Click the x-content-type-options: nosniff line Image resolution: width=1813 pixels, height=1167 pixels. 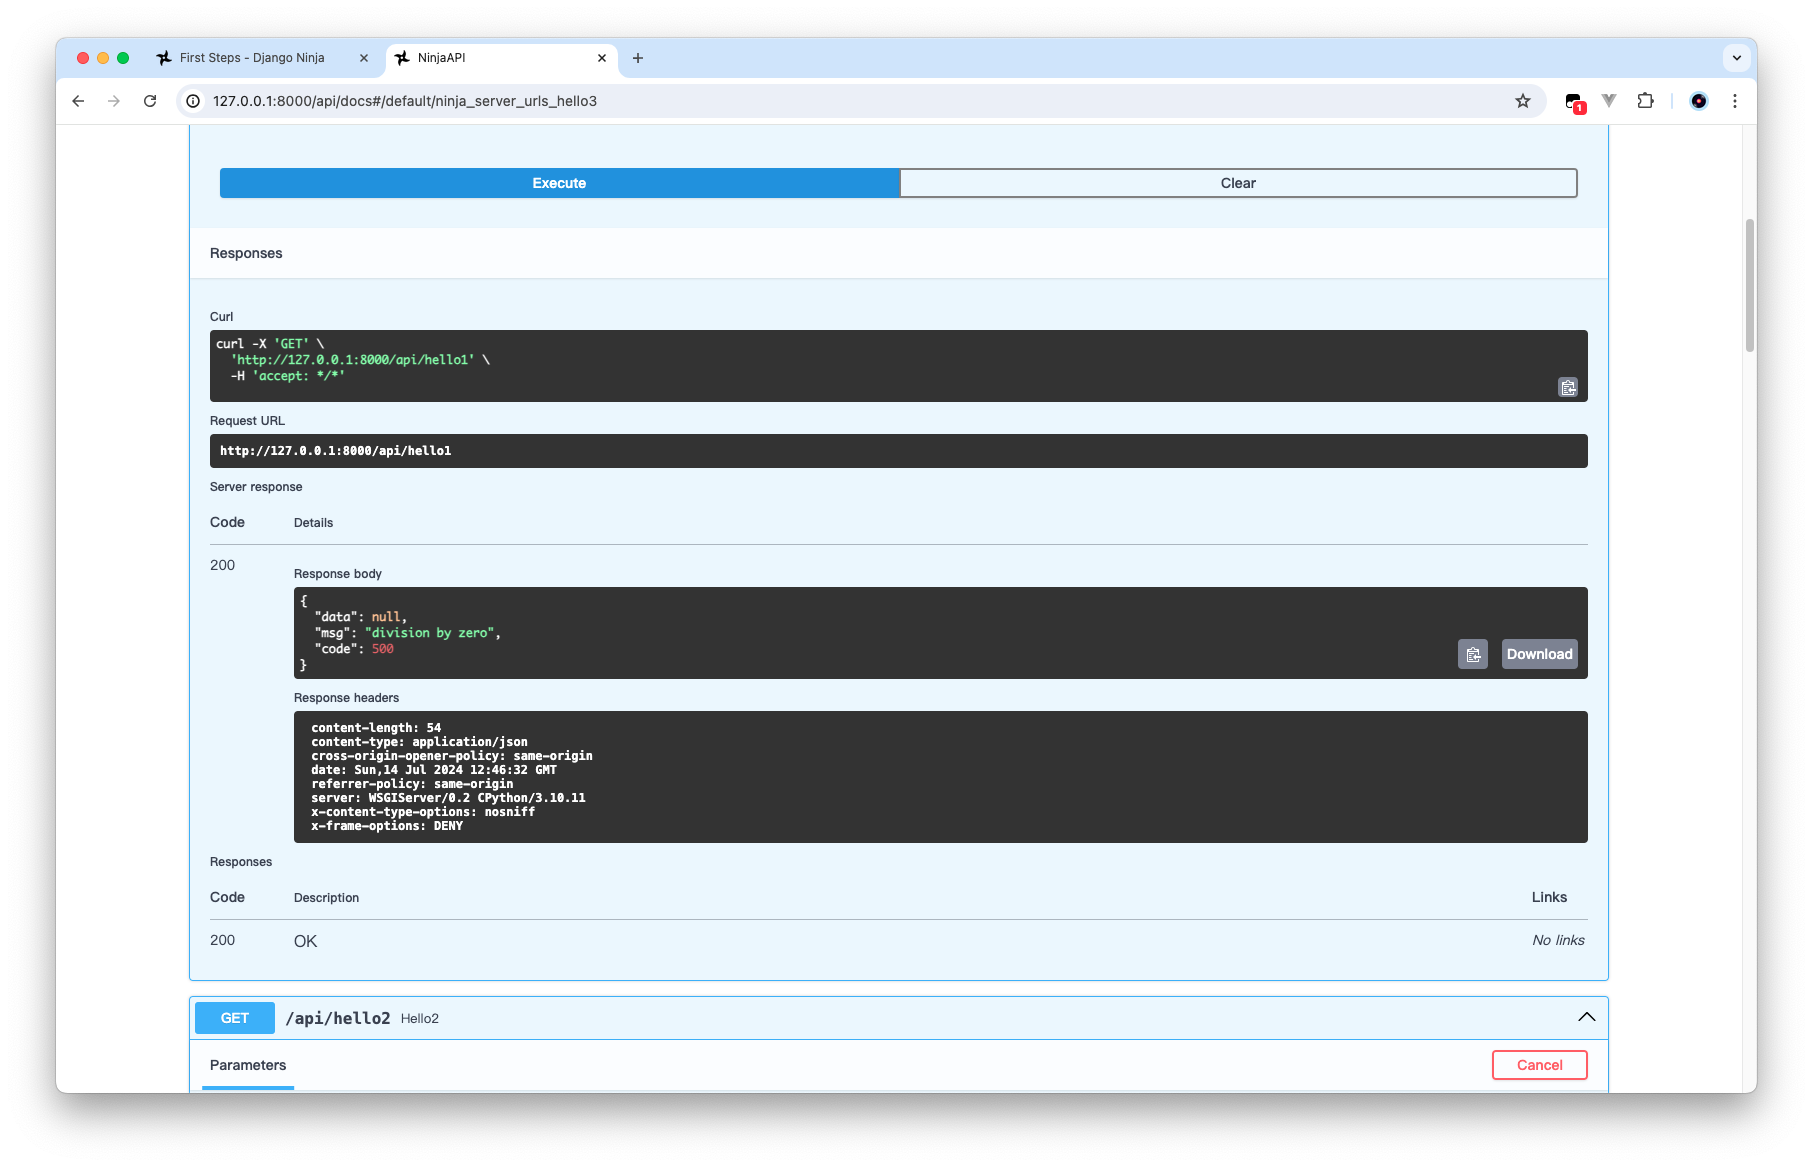click(423, 812)
